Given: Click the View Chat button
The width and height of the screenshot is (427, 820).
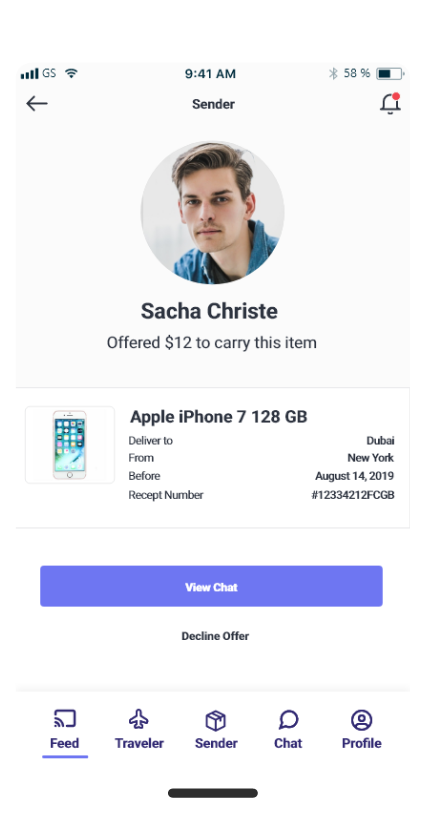Looking at the screenshot, I should coord(211,586).
